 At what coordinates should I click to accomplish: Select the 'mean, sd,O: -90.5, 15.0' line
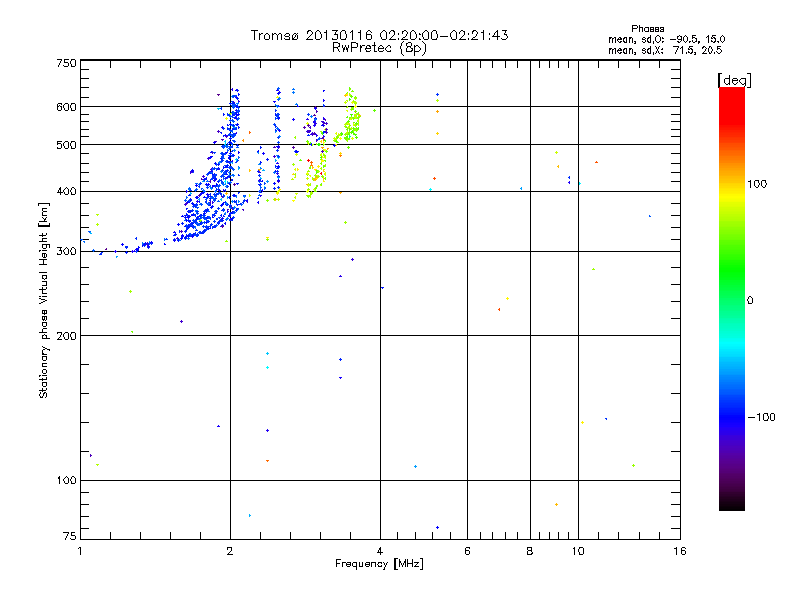[x=666, y=40]
